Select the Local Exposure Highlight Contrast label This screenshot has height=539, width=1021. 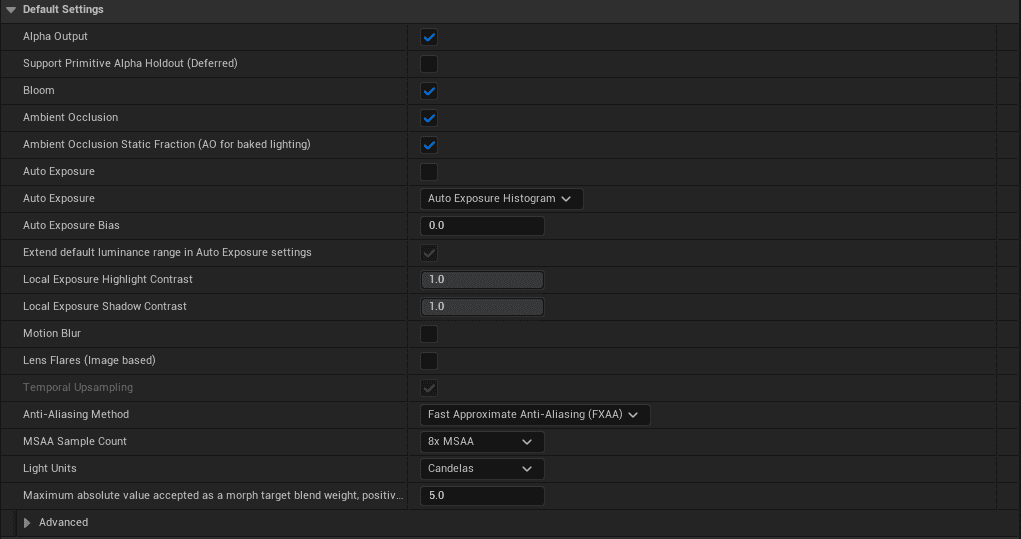pos(108,279)
